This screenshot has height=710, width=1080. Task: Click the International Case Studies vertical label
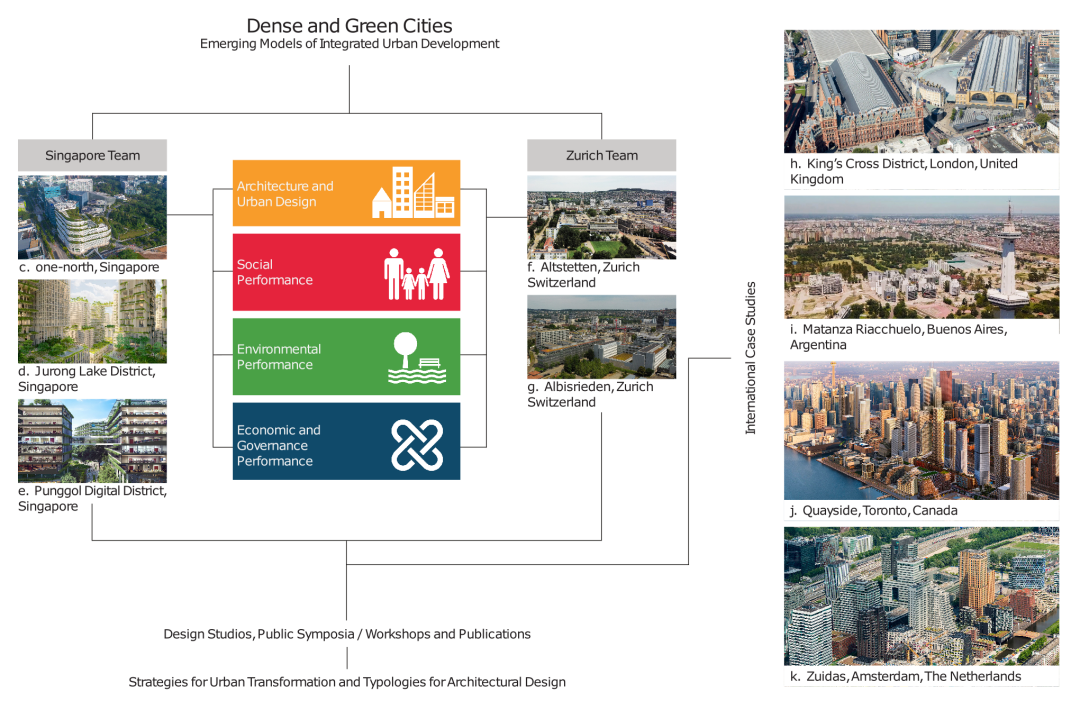[751, 358]
